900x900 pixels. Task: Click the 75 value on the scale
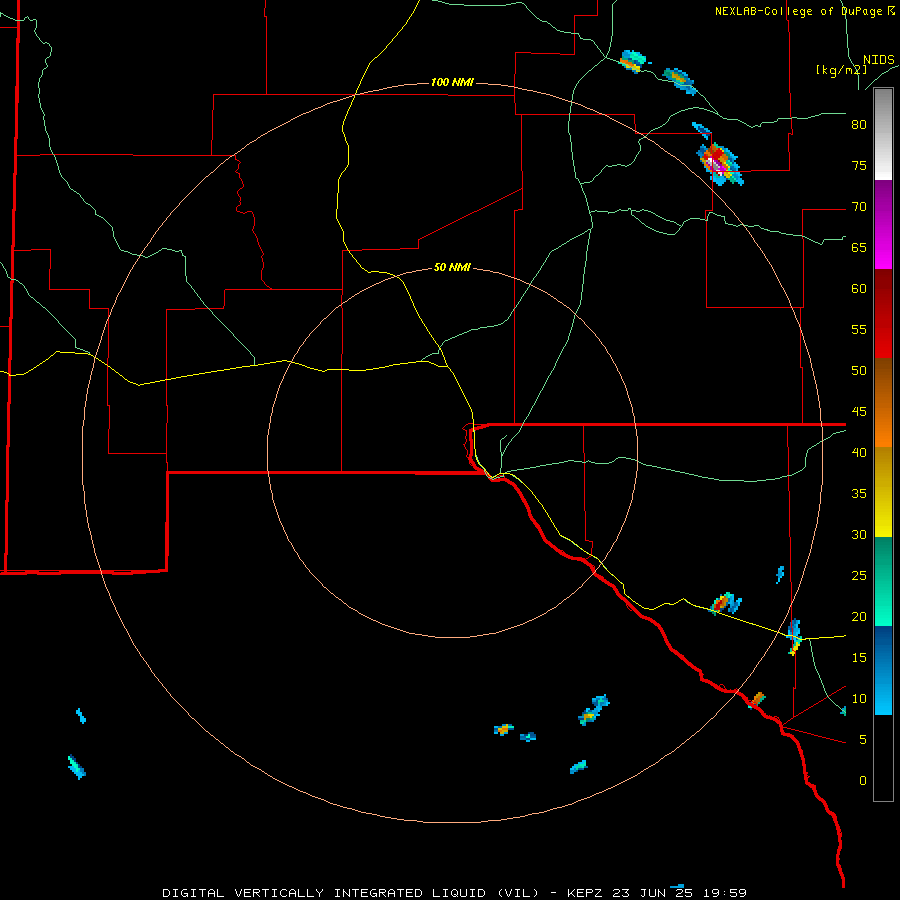click(859, 165)
